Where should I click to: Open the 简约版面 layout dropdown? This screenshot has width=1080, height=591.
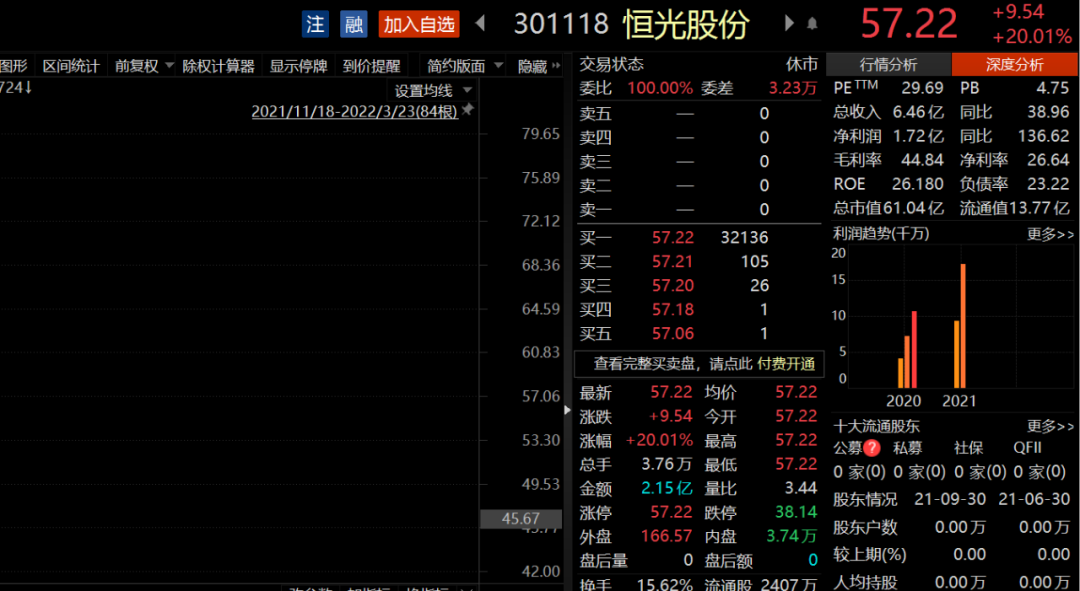click(x=464, y=66)
